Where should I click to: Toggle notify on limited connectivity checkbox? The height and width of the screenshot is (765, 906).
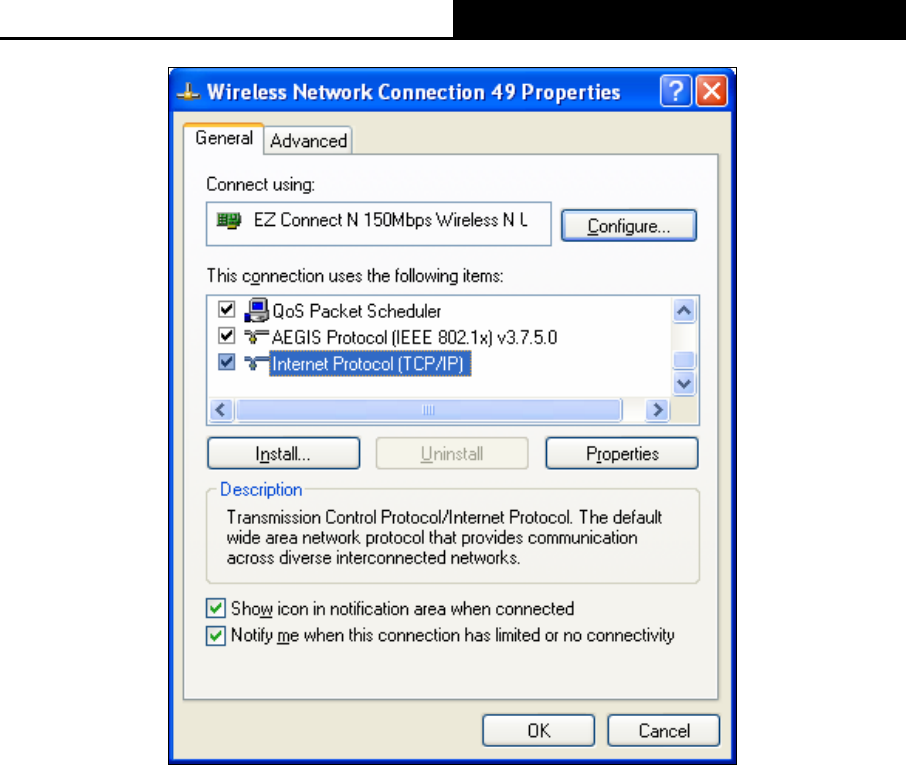(216, 636)
